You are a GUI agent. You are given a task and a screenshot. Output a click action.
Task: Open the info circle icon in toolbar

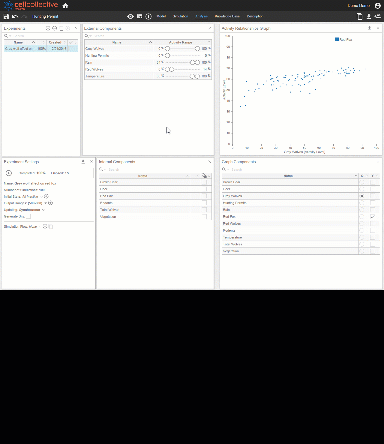click(x=148, y=16)
